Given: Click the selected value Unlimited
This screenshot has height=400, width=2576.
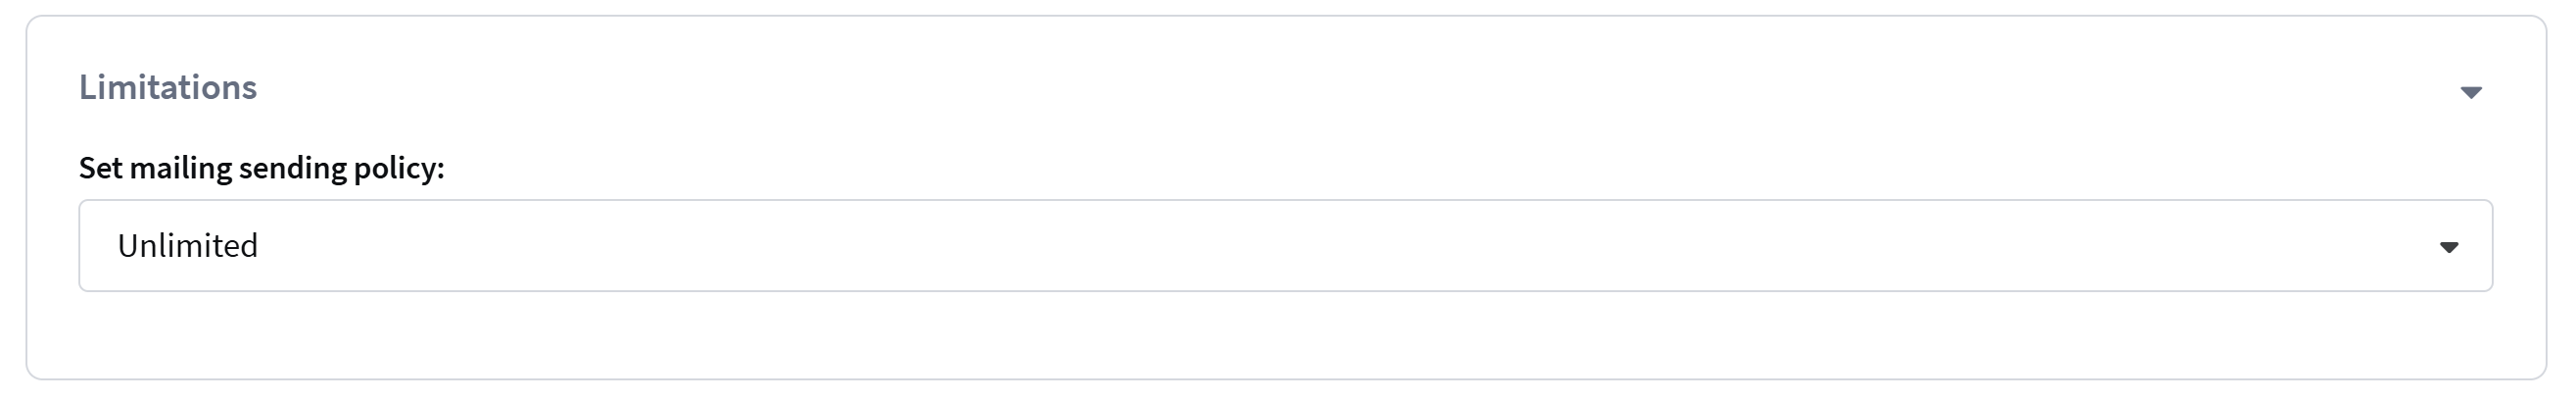Looking at the screenshot, I should (x=188, y=246).
